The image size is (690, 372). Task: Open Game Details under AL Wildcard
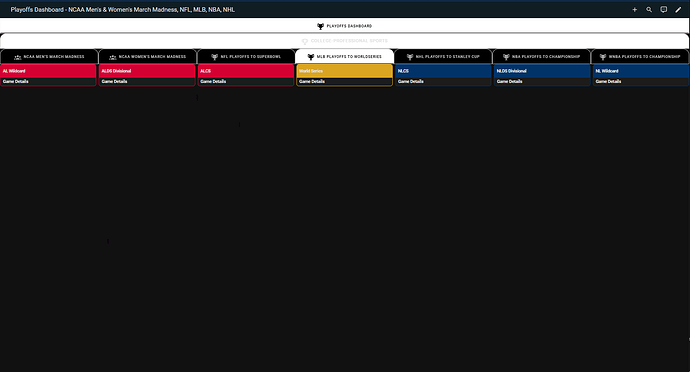point(48,81)
